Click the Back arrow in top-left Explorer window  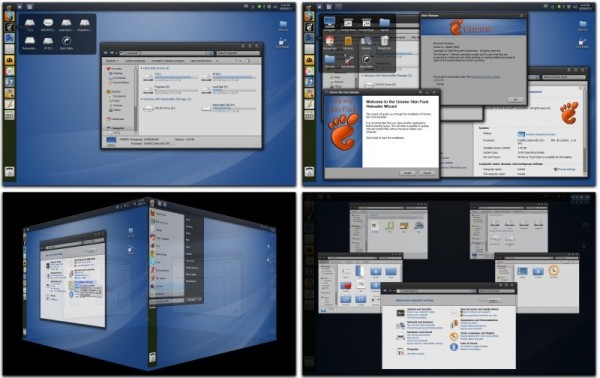pos(106,53)
